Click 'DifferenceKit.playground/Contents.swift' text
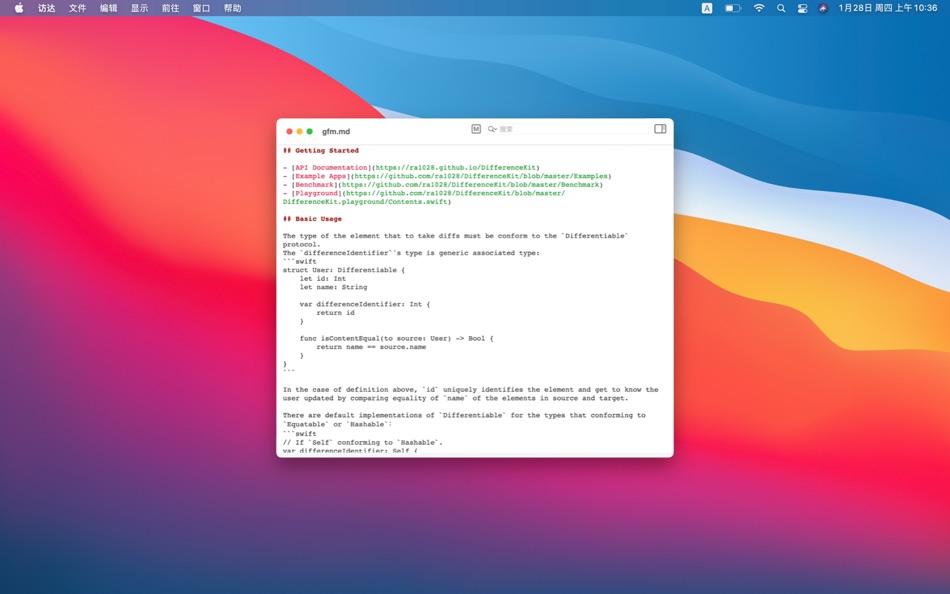The height and width of the screenshot is (594, 950). click(x=365, y=202)
